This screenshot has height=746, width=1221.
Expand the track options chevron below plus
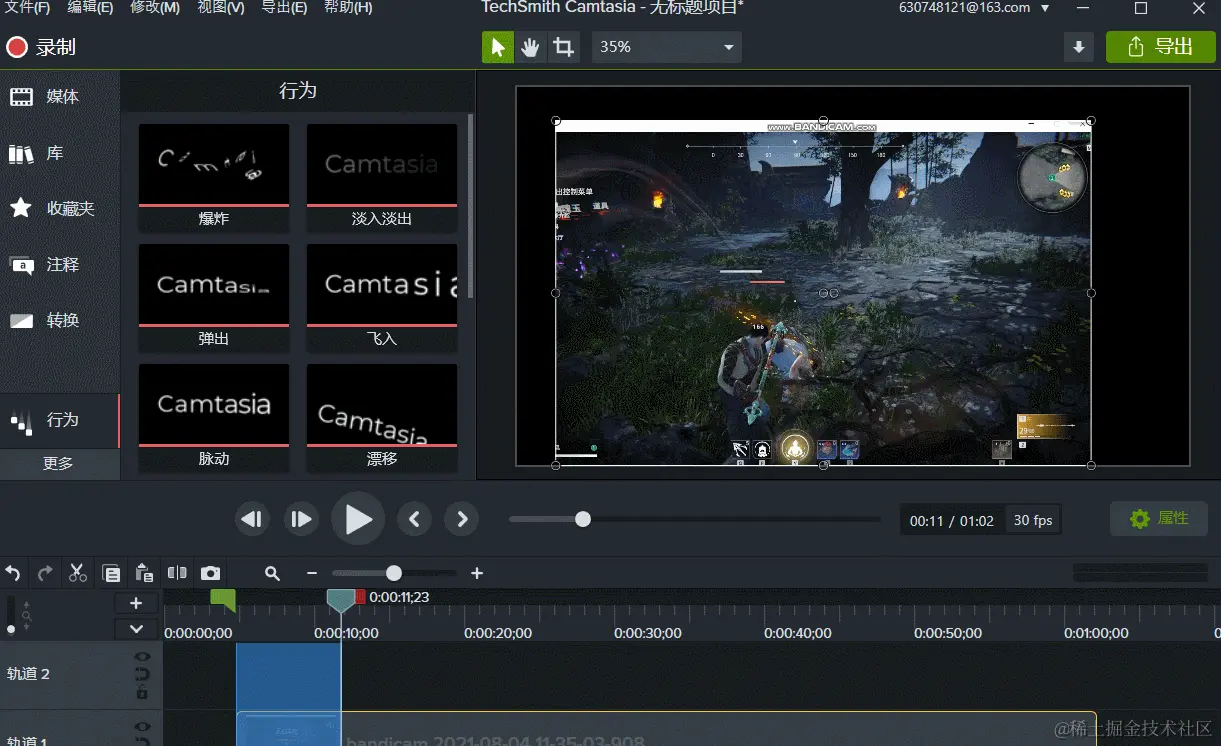tap(136, 629)
